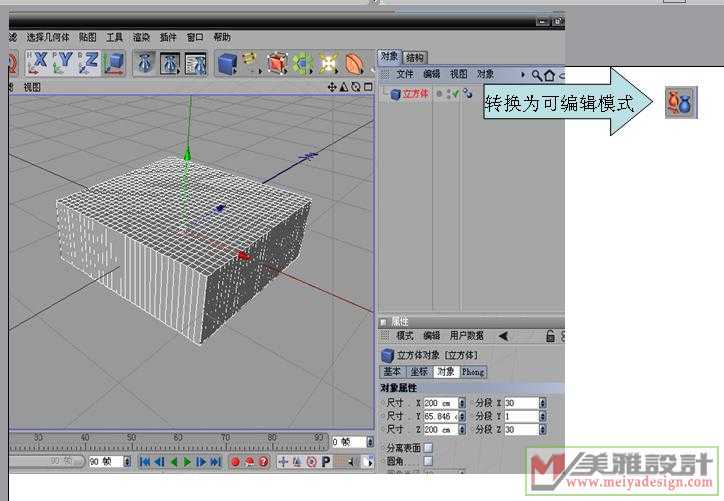
Task: Play the animation forward
Action: pos(187,462)
